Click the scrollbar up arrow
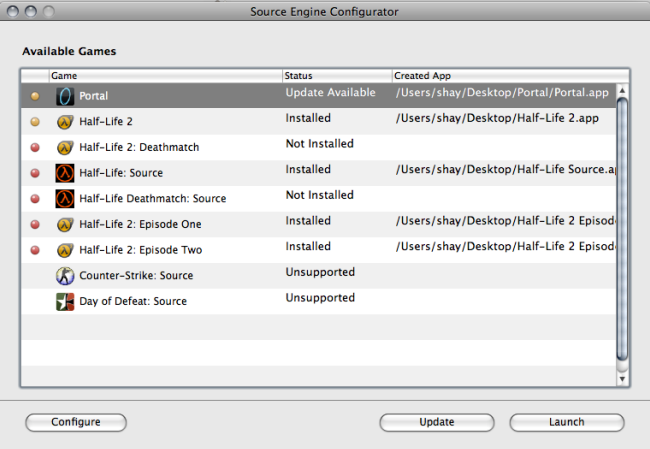This screenshot has width=650, height=449. tap(622, 90)
